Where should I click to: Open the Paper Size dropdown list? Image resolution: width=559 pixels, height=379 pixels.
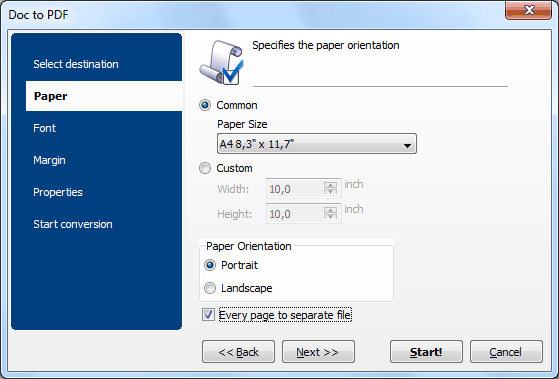pyautogui.click(x=317, y=144)
